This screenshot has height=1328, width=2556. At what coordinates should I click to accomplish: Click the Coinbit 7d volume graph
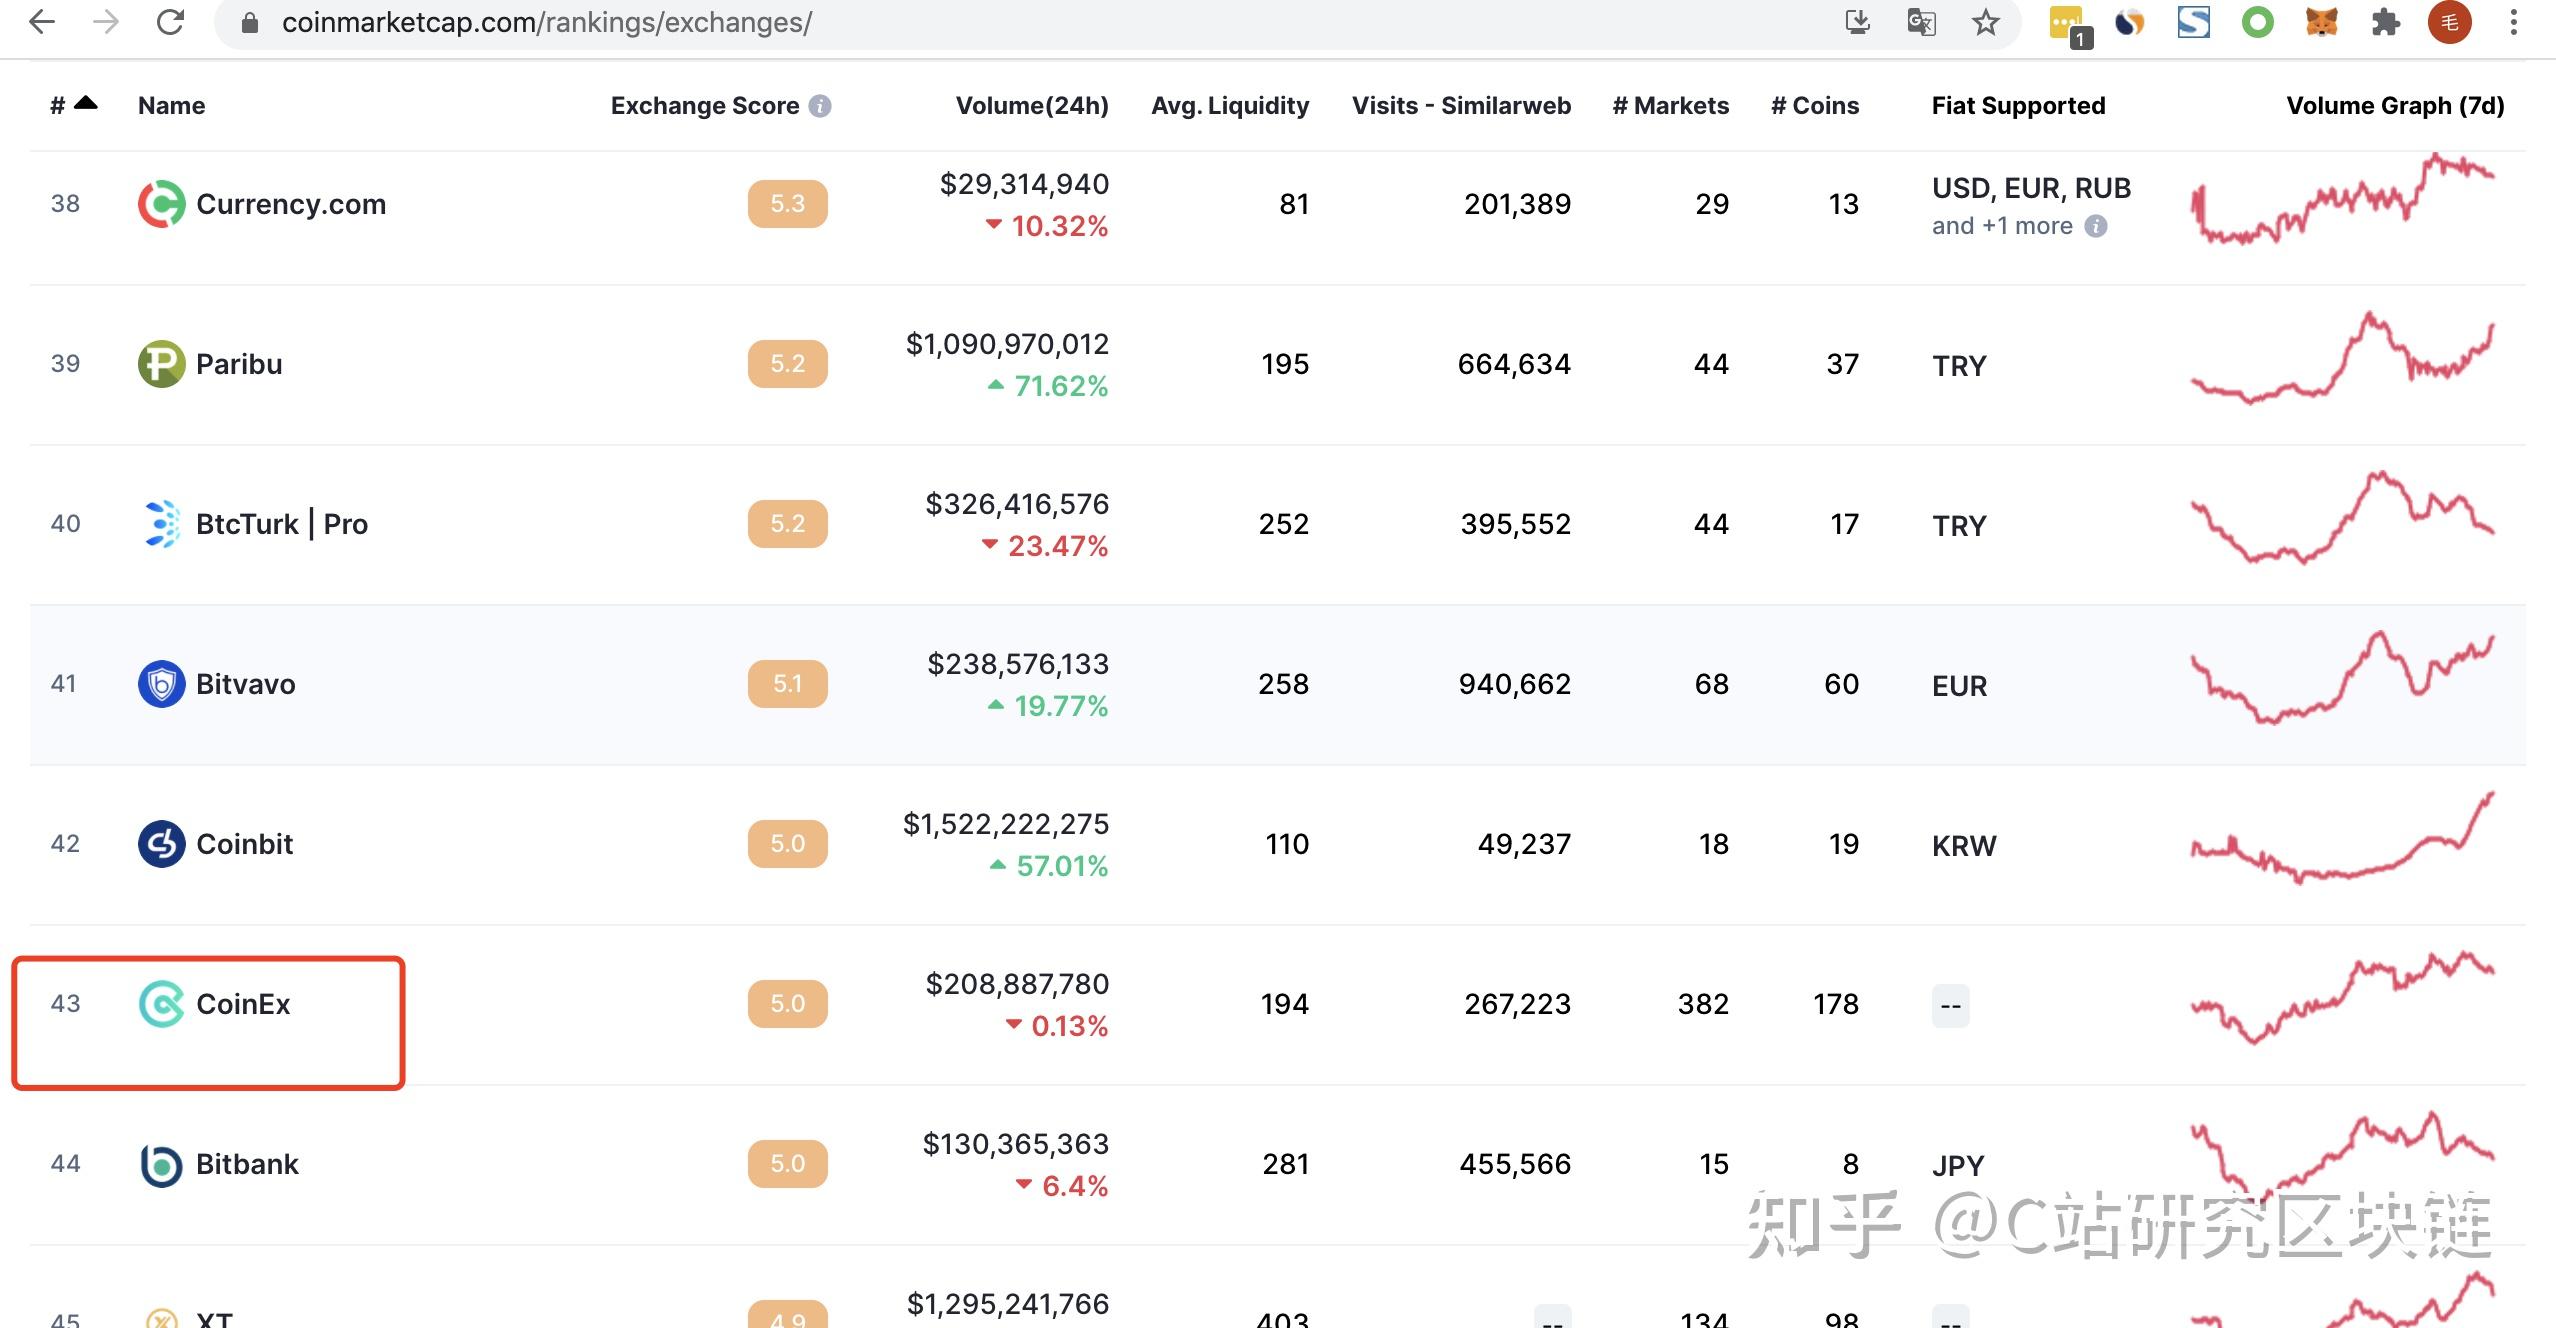tap(2342, 838)
